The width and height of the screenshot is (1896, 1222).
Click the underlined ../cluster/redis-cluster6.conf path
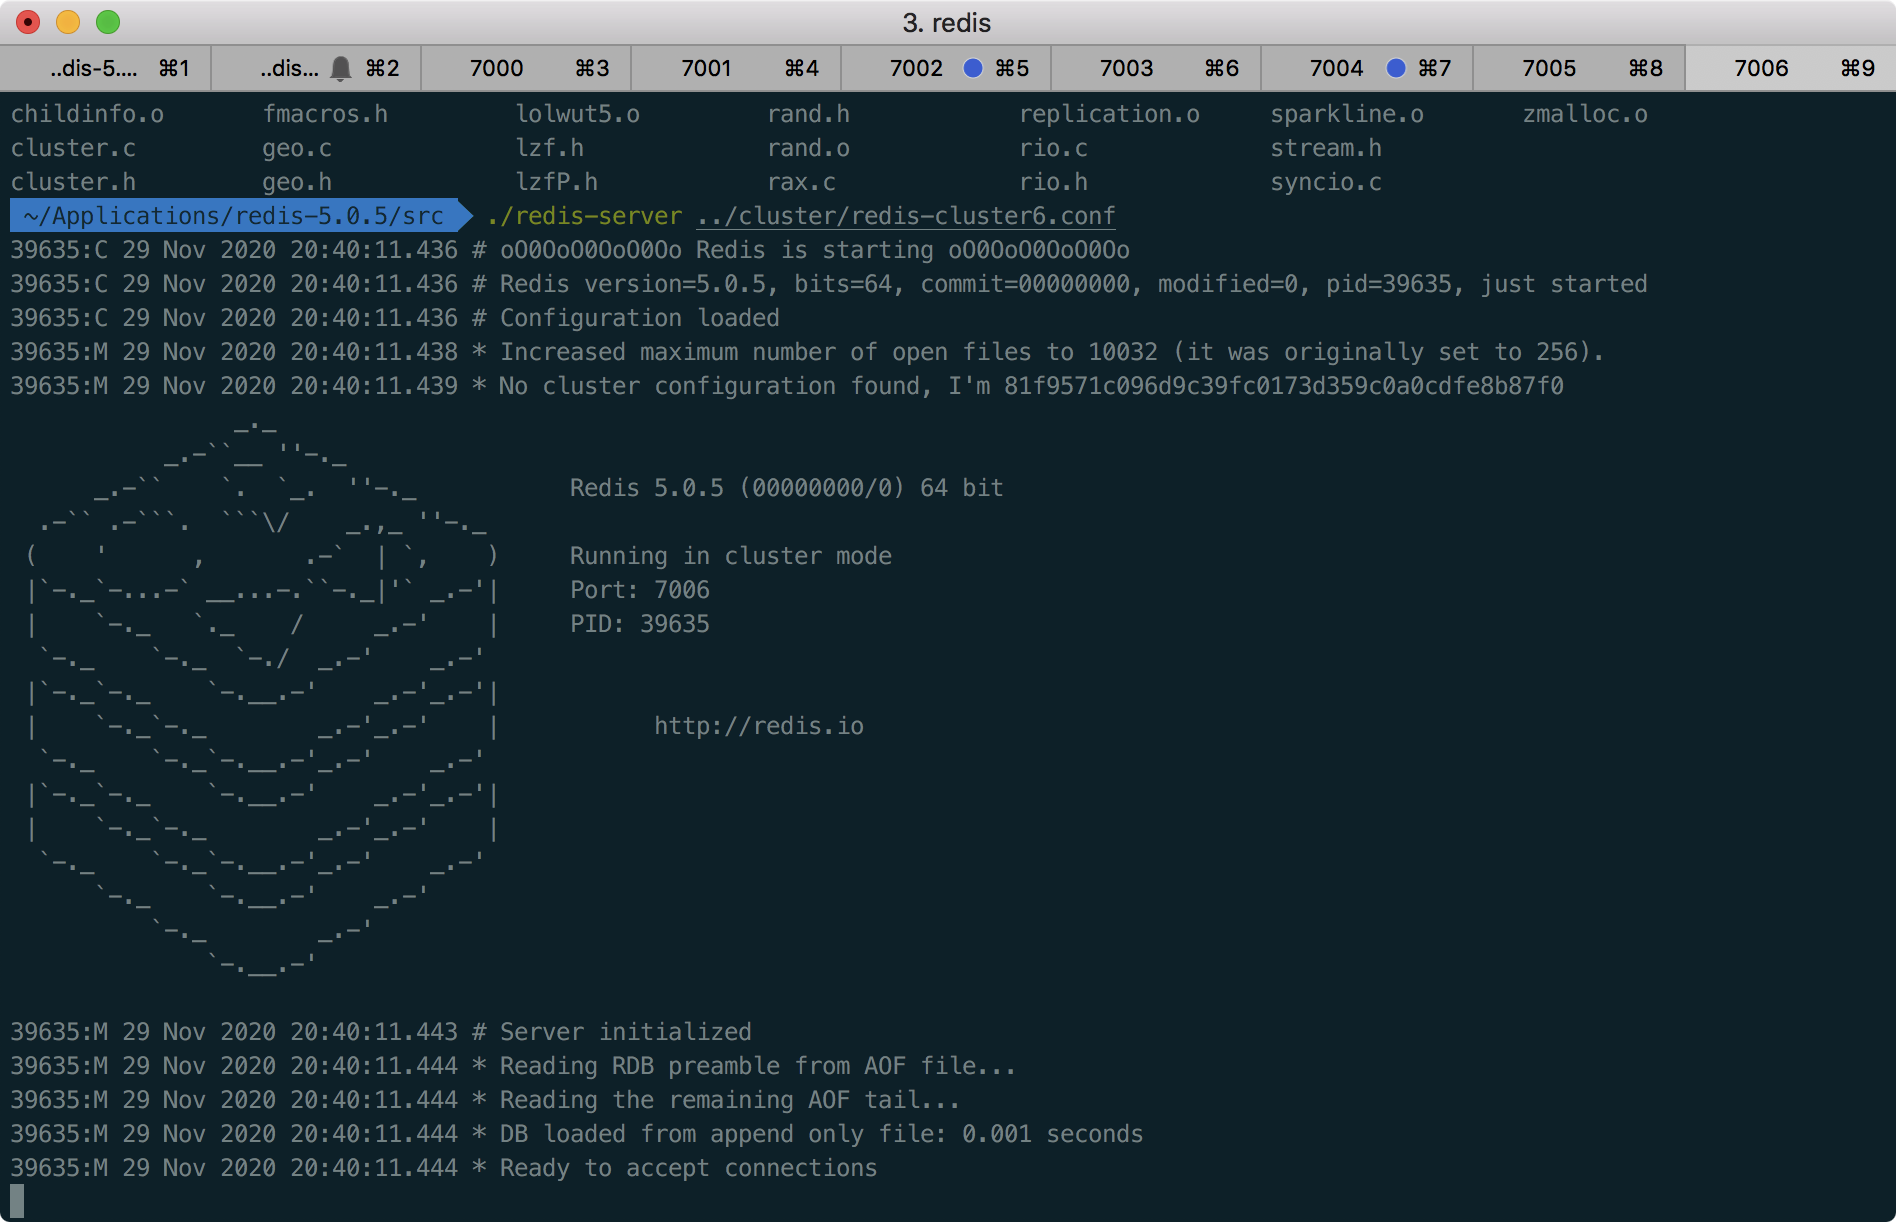pyautogui.click(x=906, y=216)
